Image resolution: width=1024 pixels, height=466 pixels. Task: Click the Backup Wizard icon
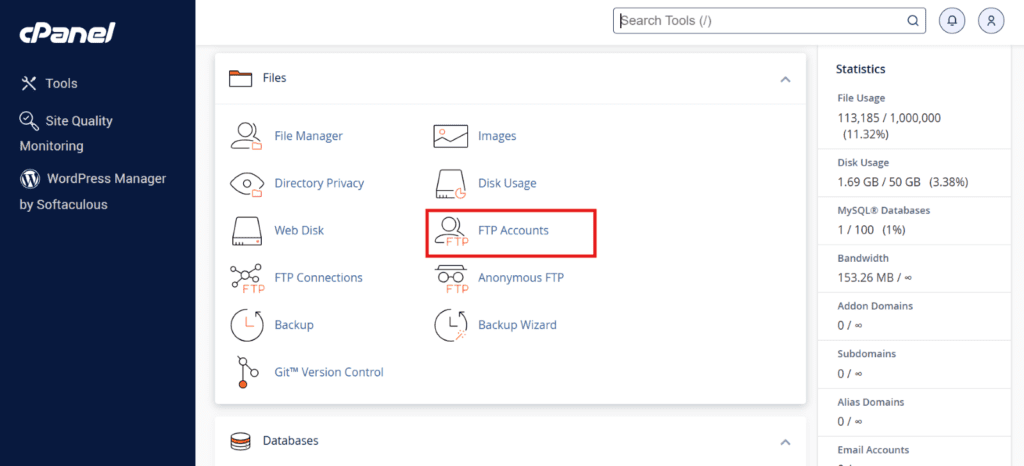coord(451,325)
